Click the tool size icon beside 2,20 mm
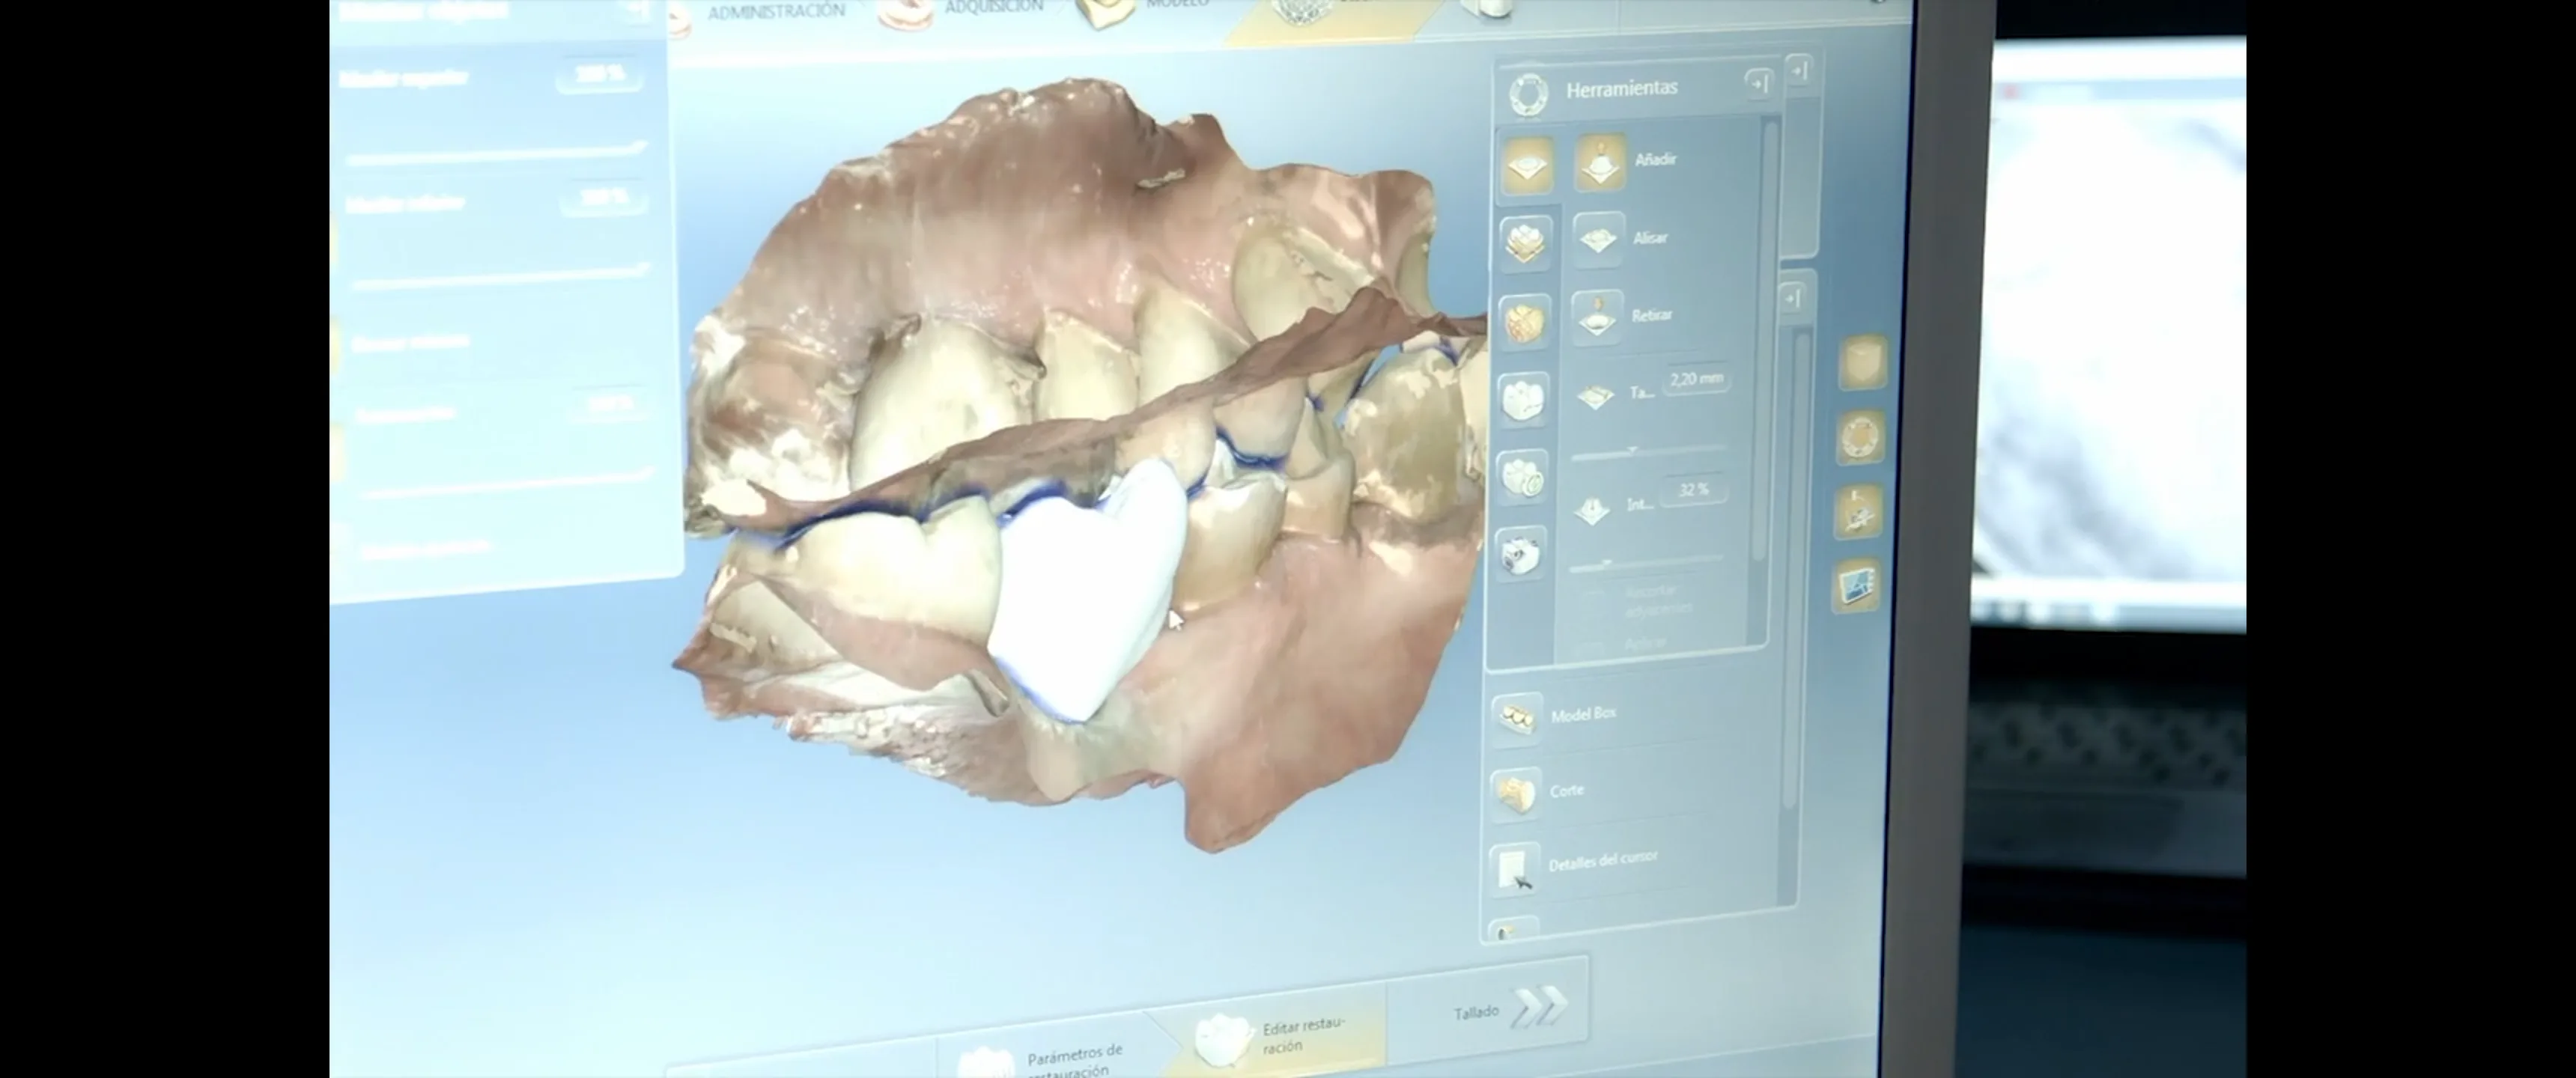Screen dimensions: 2576x1078 [x=1595, y=396]
